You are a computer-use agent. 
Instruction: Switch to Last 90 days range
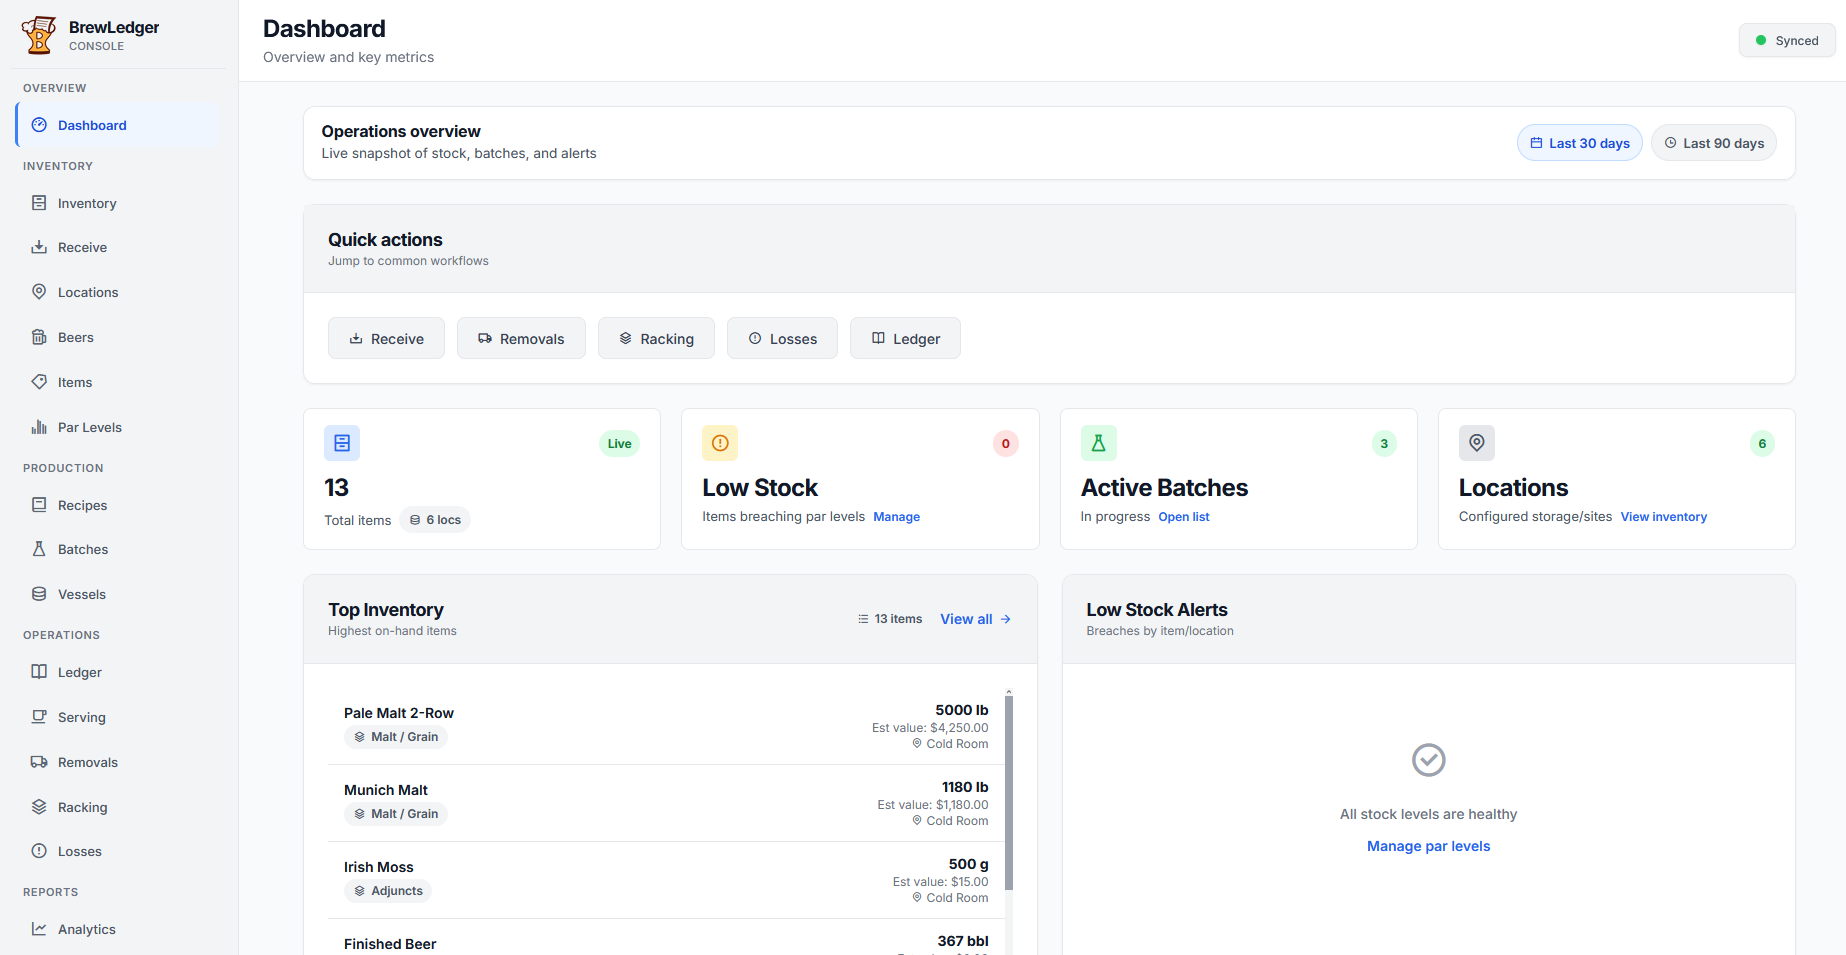click(x=1714, y=143)
